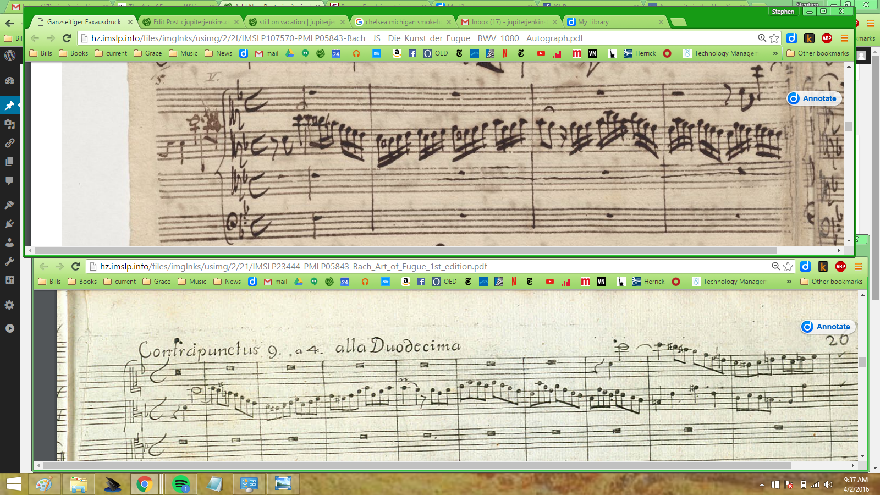Click the Diigo extension icon in top window toolbar
This screenshot has height=496, width=884.
792,38
